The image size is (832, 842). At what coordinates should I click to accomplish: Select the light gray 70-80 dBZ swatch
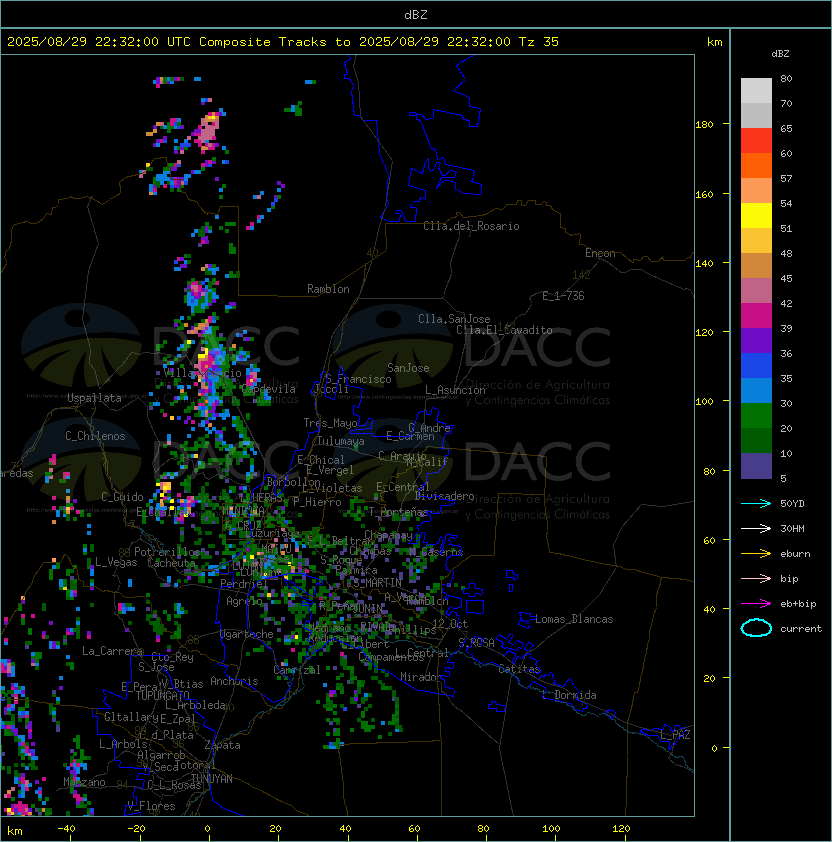756,91
